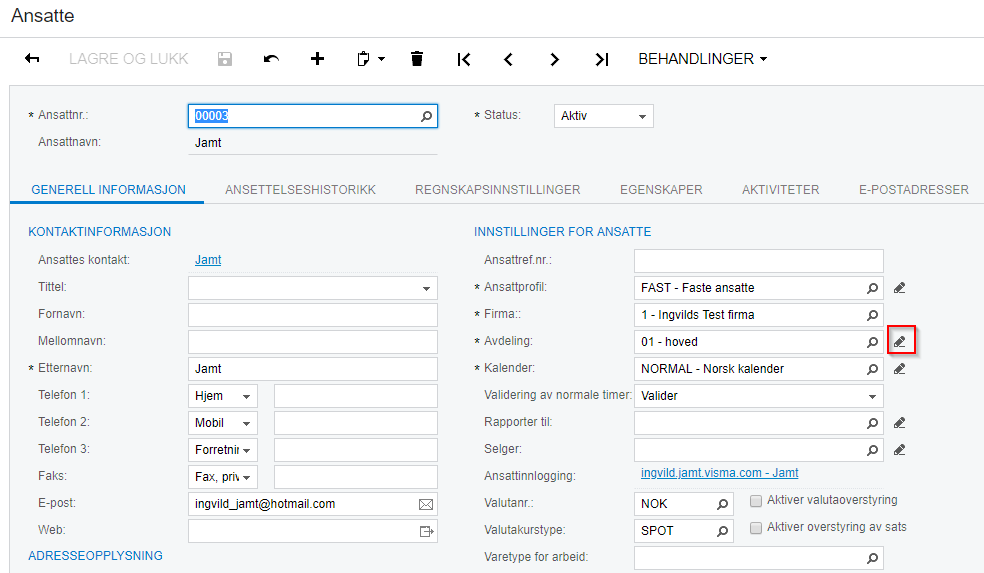This screenshot has width=984, height=573.
Task: Click the envelope icon in E-post field
Action: [x=425, y=504]
